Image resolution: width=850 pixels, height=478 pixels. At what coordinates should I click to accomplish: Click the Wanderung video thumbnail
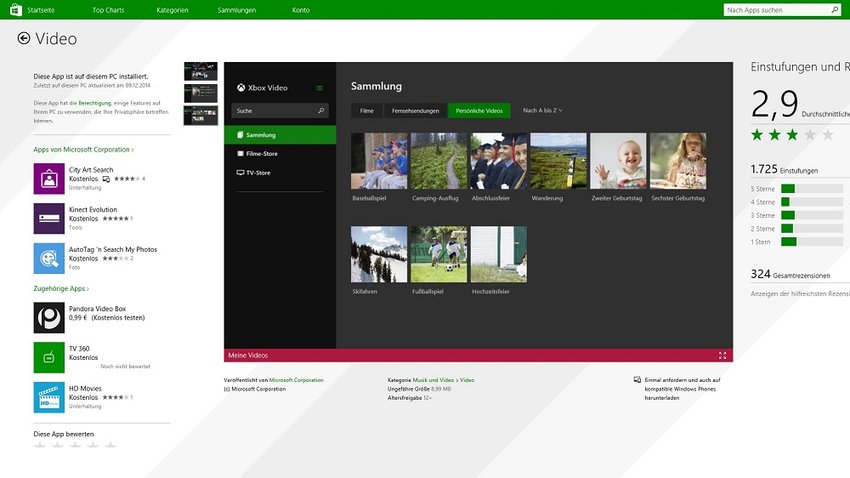coord(558,161)
